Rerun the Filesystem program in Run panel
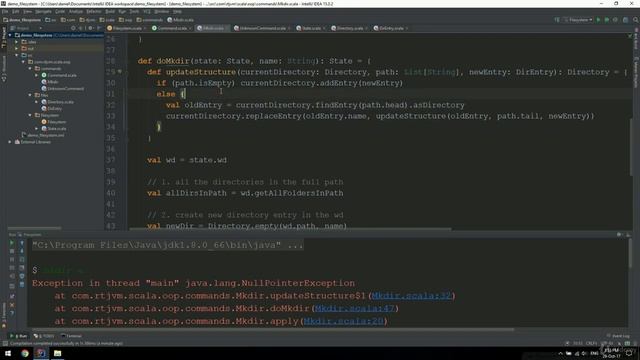The height and width of the screenshot is (360, 640). [x=12, y=243]
